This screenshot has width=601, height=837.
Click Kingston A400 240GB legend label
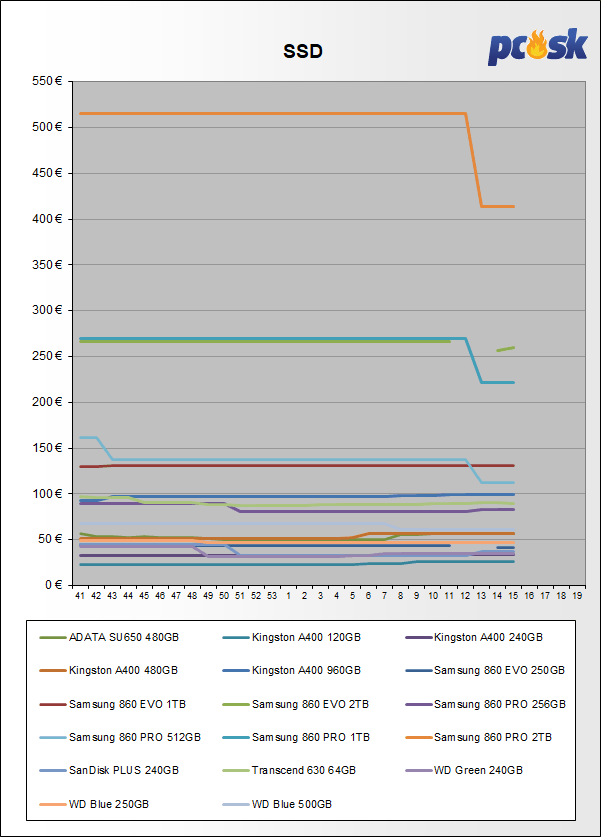tap(488, 637)
